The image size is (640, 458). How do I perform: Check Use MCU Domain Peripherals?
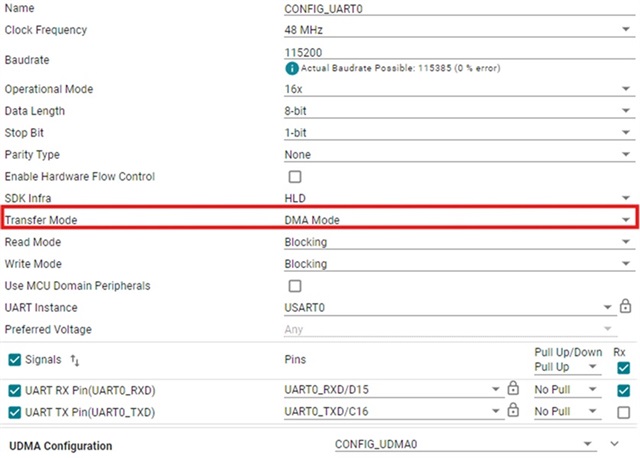click(x=295, y=286)
